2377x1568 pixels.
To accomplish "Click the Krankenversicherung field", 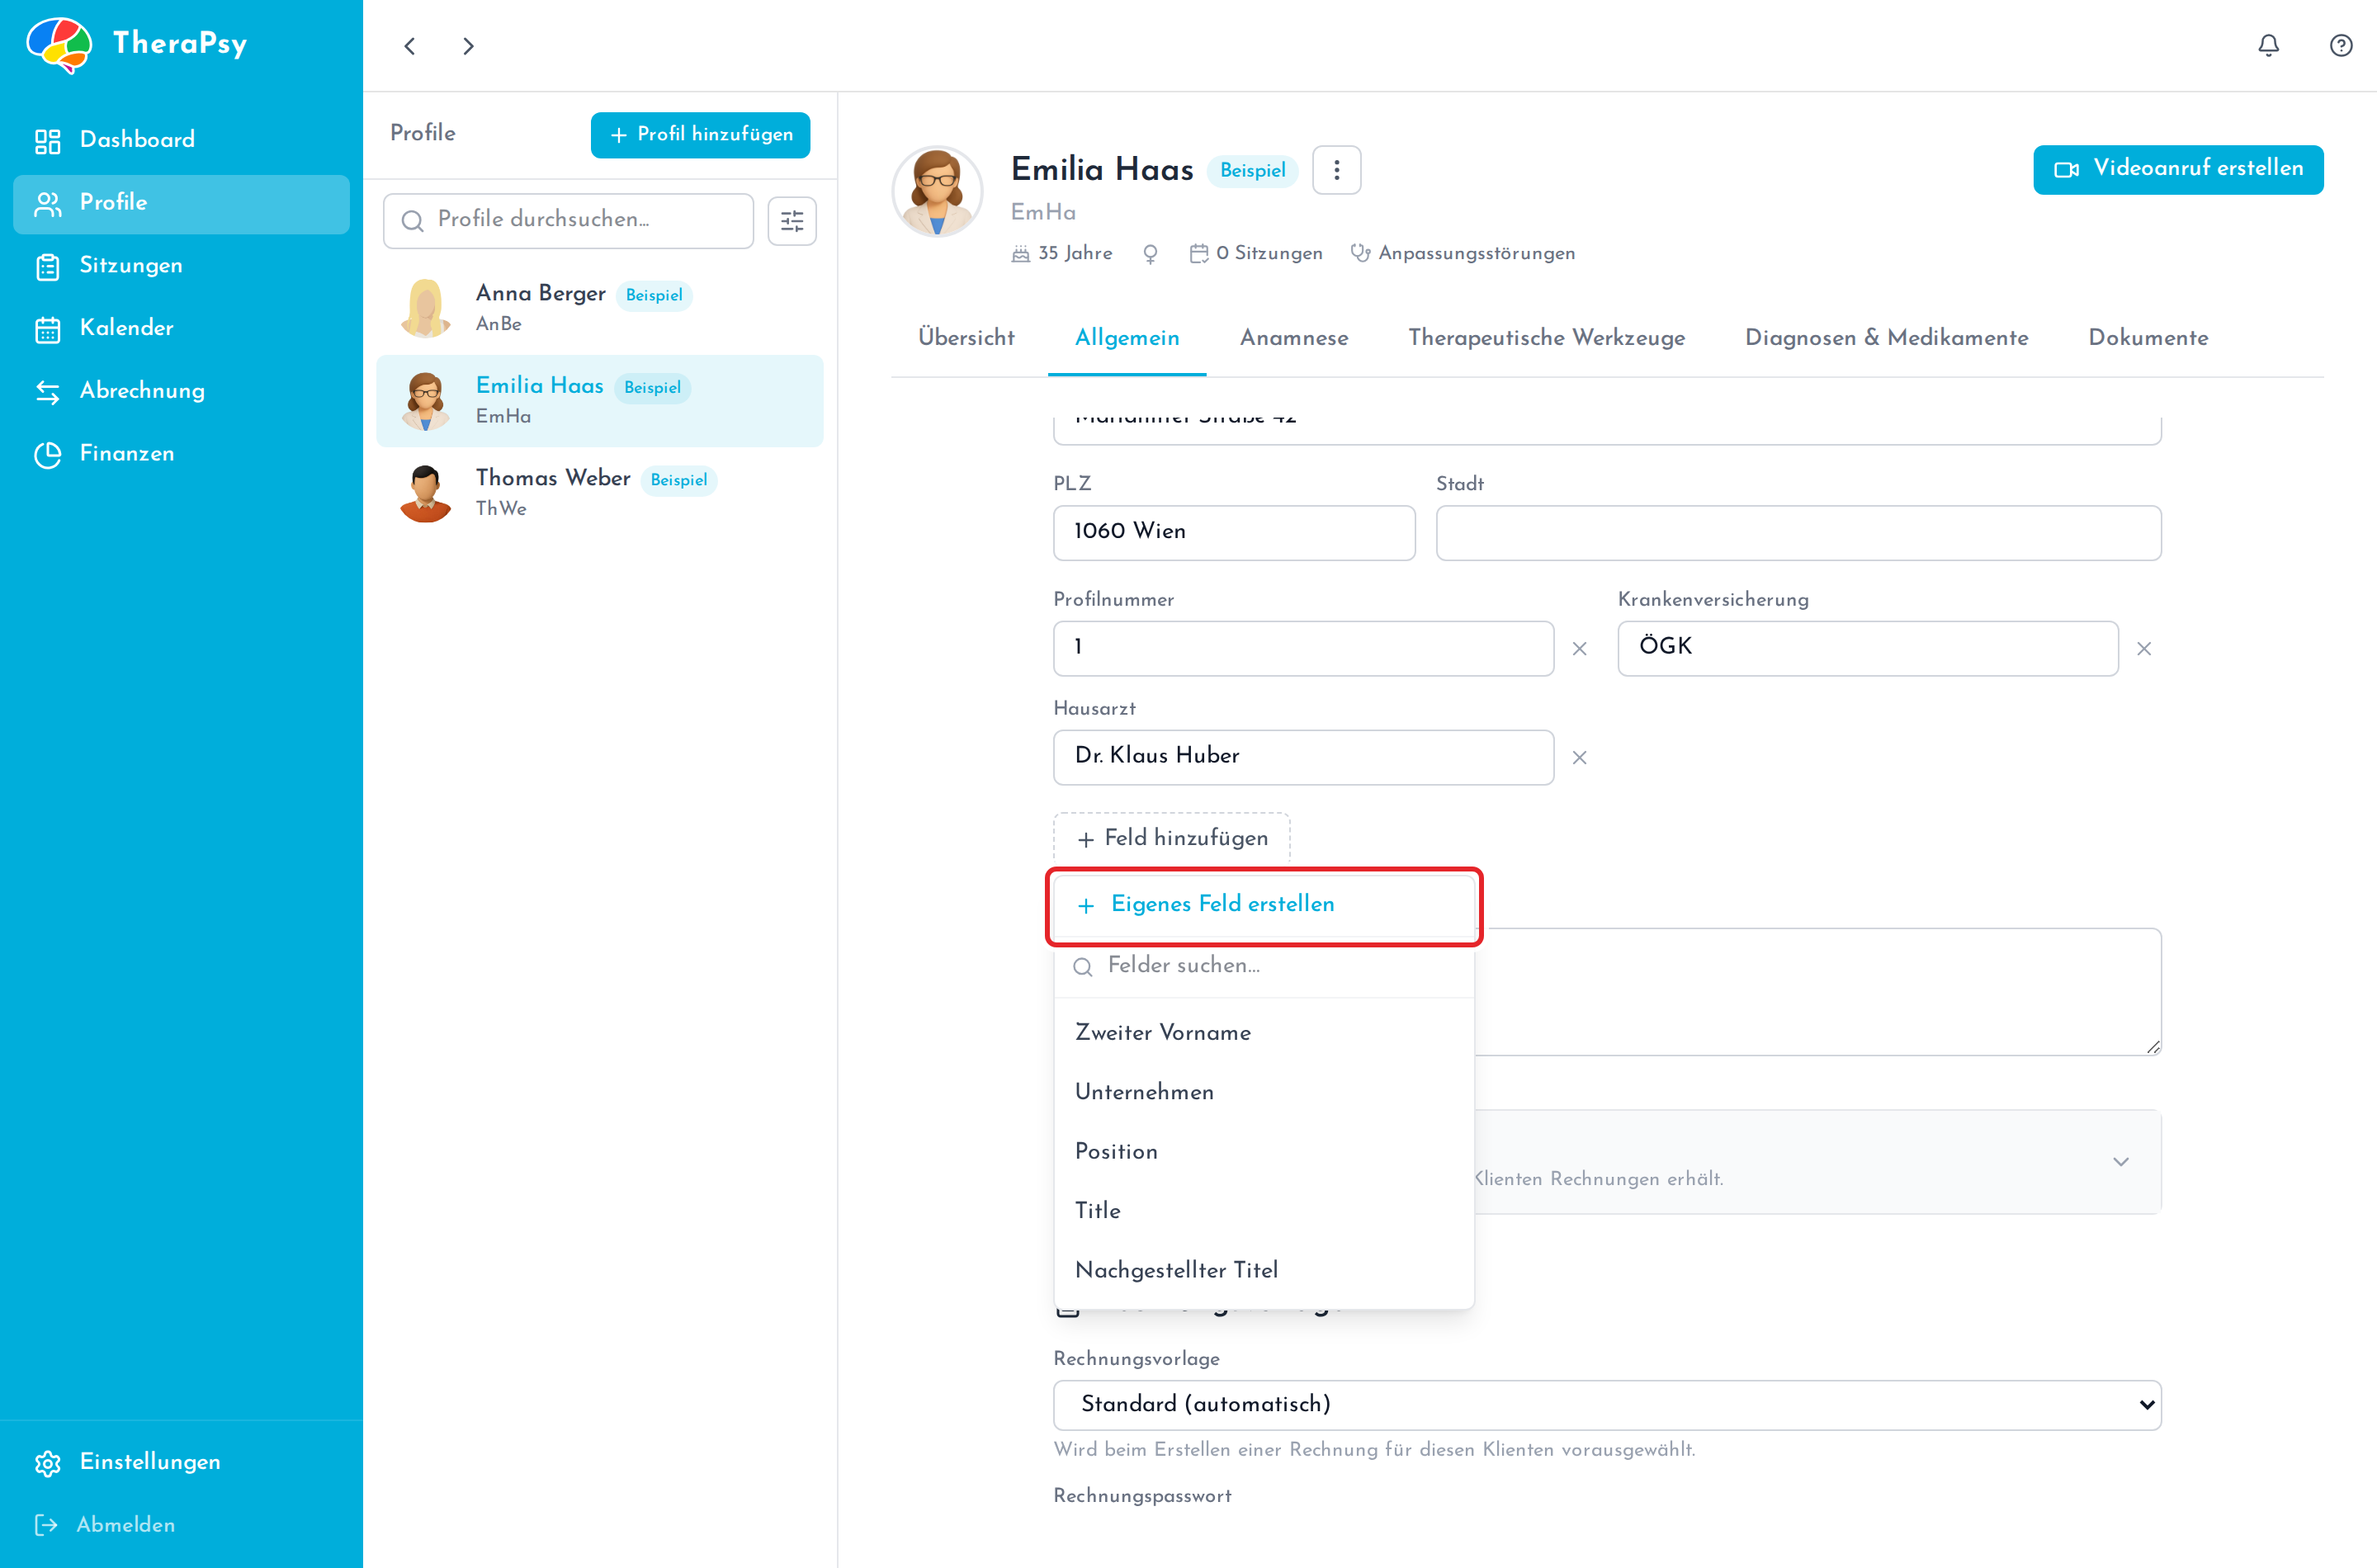I will click(1867, 648).
